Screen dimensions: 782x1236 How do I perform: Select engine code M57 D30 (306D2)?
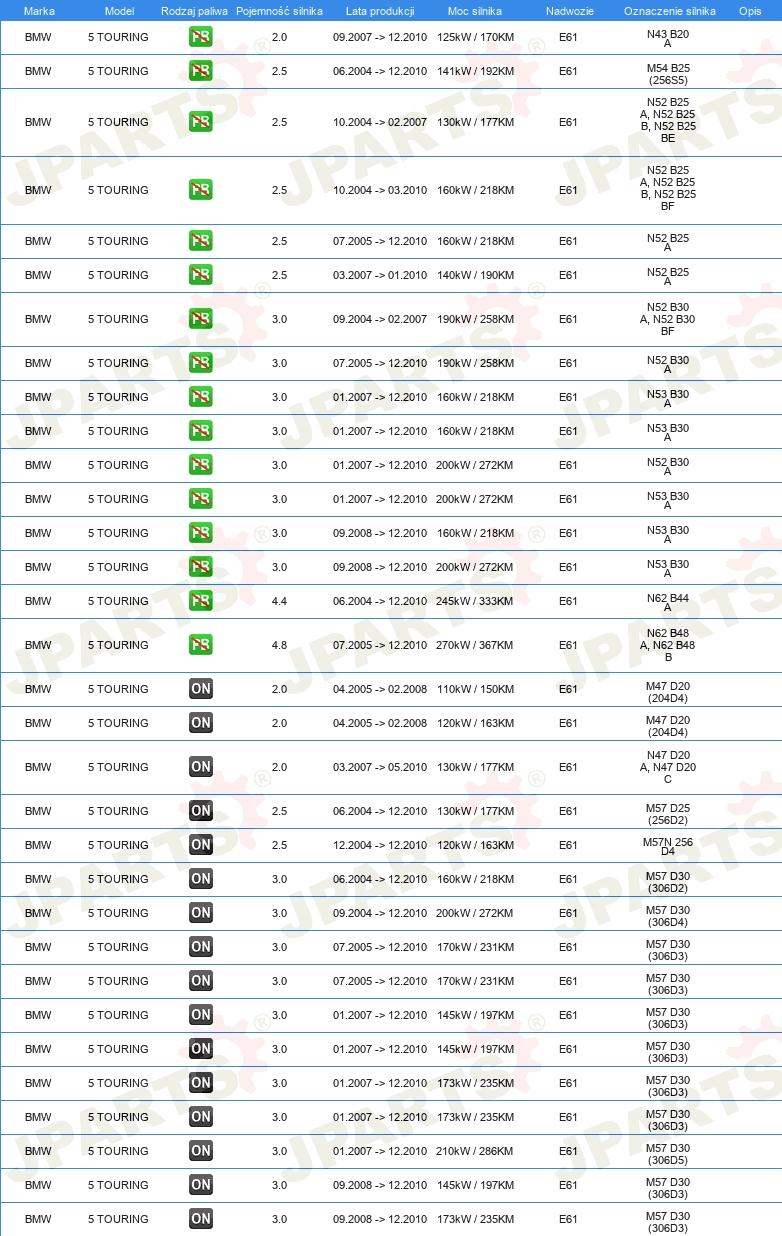tap(668, 880)
